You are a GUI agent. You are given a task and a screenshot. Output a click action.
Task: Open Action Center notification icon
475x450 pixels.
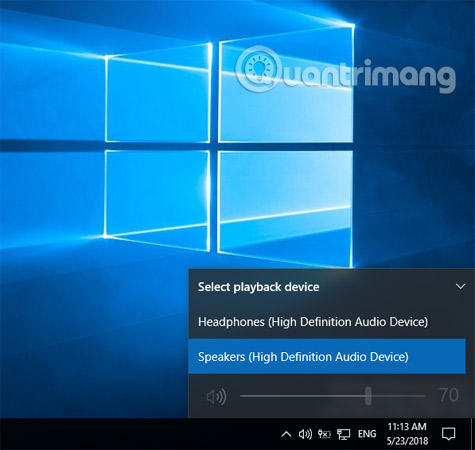pos(448,434)
